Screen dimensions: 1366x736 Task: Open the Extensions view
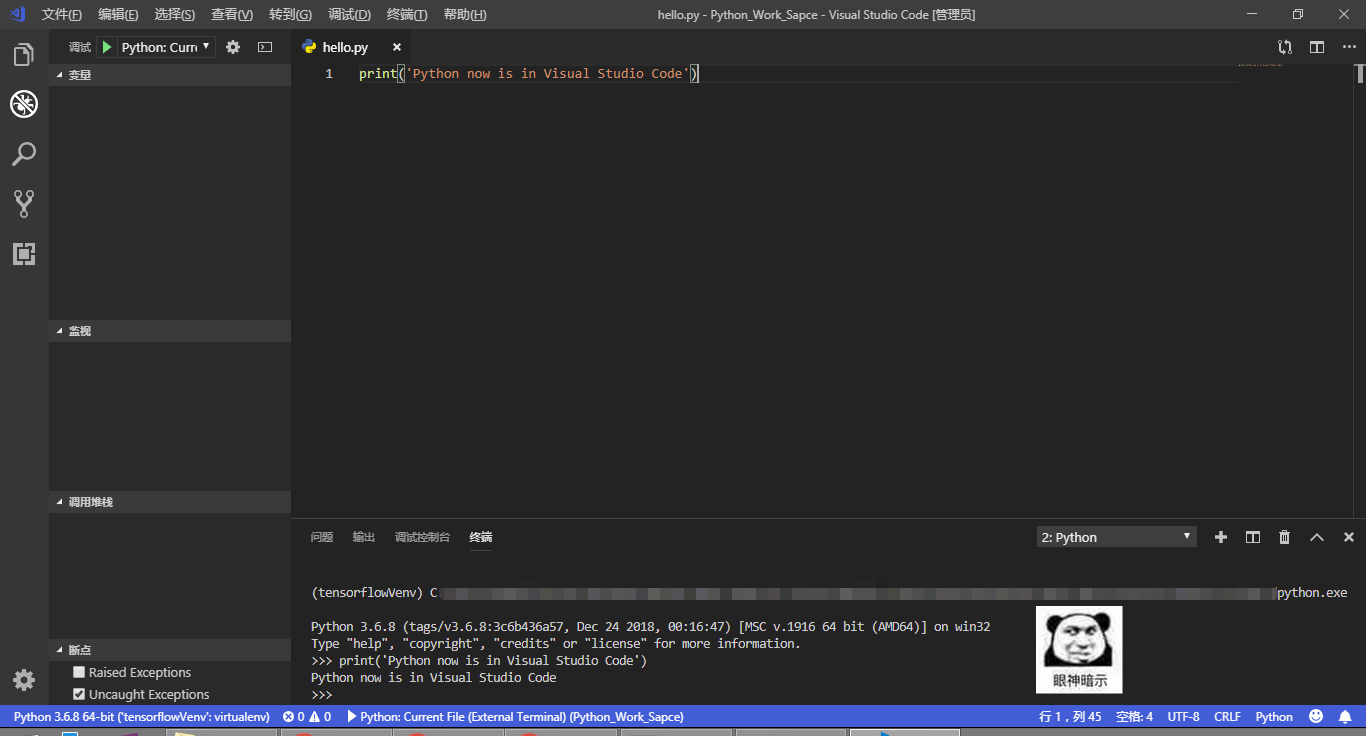(24, 254)
